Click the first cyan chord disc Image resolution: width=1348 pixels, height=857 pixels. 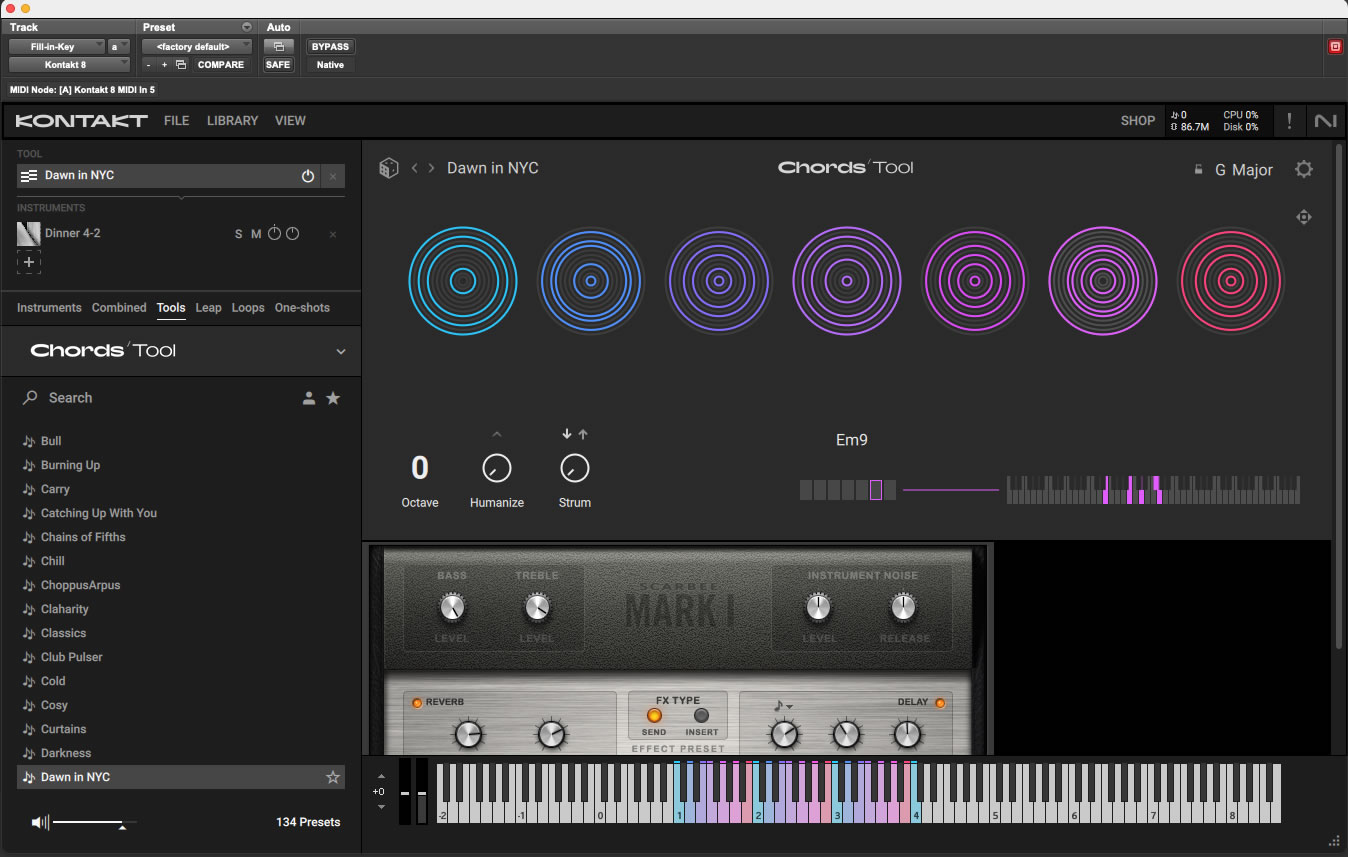[463, 281]
